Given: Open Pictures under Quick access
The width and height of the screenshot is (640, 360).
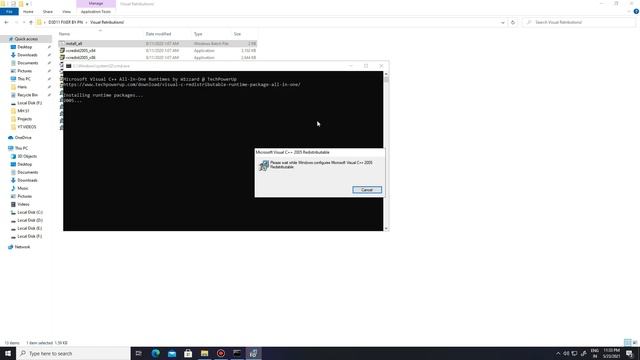Looking at the screenshot, I should click(x=24, y=71).
